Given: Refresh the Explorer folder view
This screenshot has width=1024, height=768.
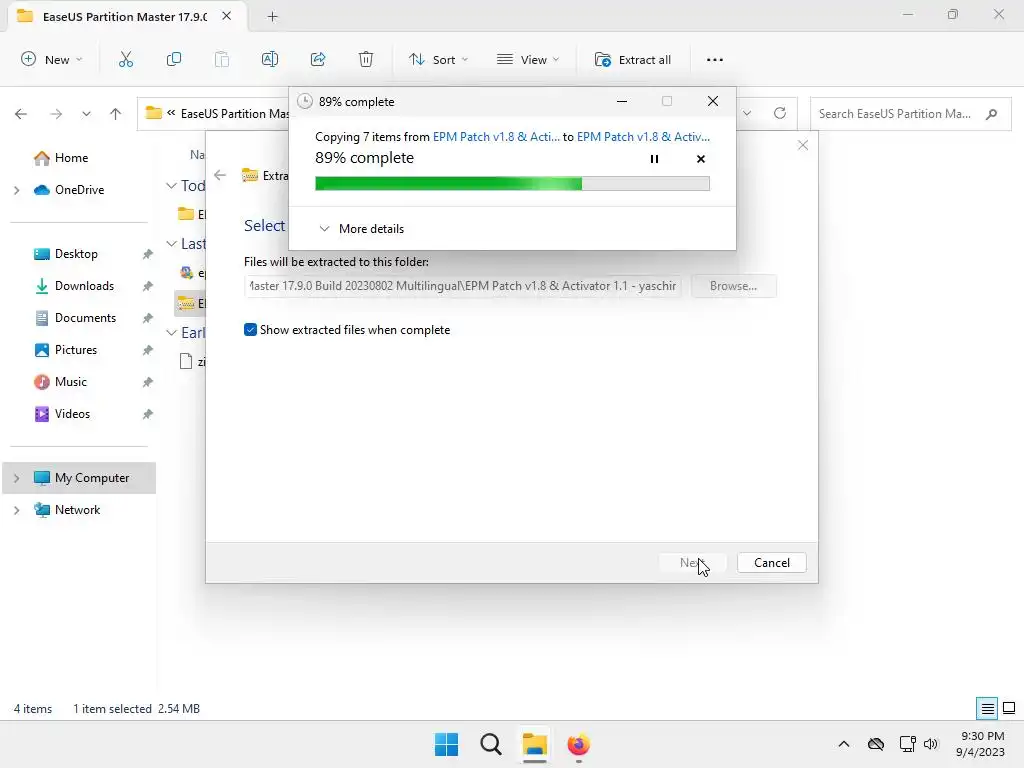Looking at the screenshot, I should [780, 113].
